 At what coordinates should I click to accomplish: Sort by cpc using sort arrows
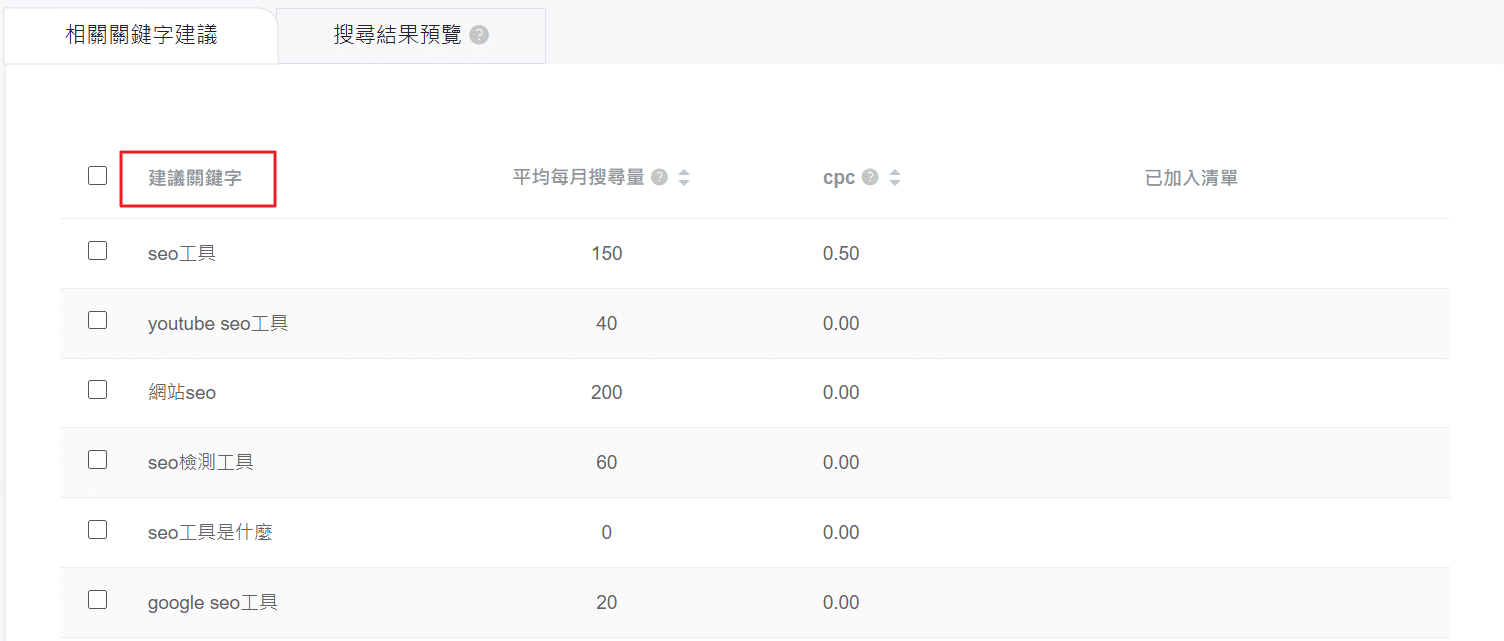895,178
